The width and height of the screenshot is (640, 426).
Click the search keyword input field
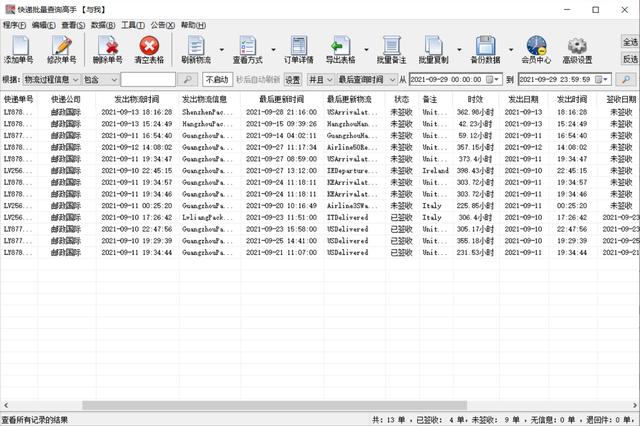tap(148, 80)
